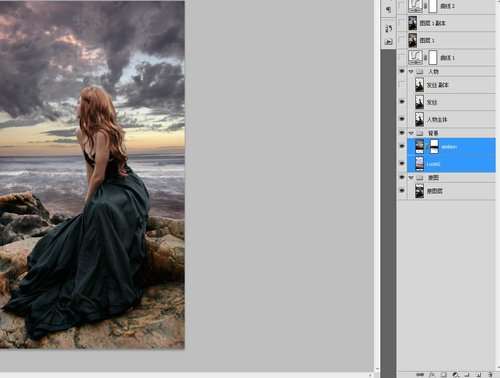Hide the selected masked layer's eye
The width and height of the screenshot is (500, 378).
402,146
